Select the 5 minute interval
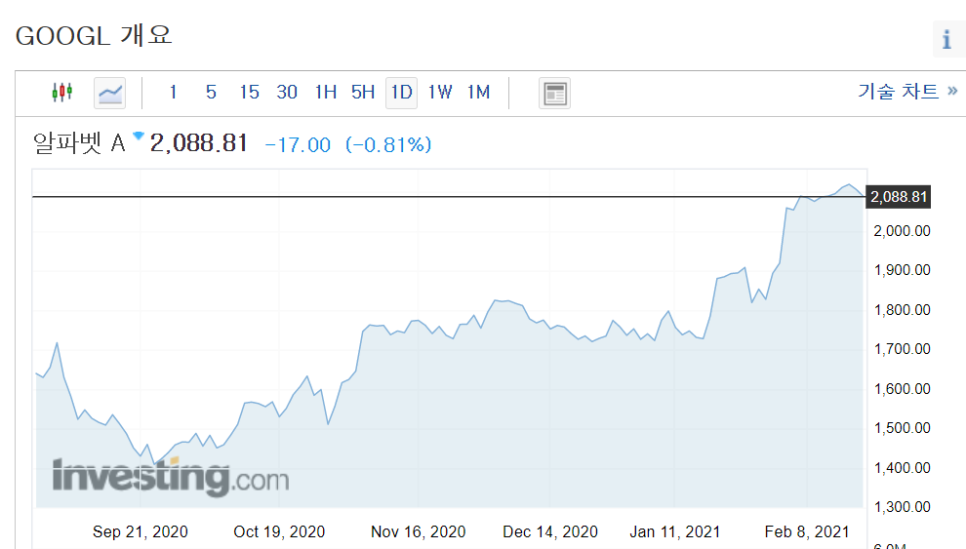This screenshot has height=549, width=966. (211, 92)
